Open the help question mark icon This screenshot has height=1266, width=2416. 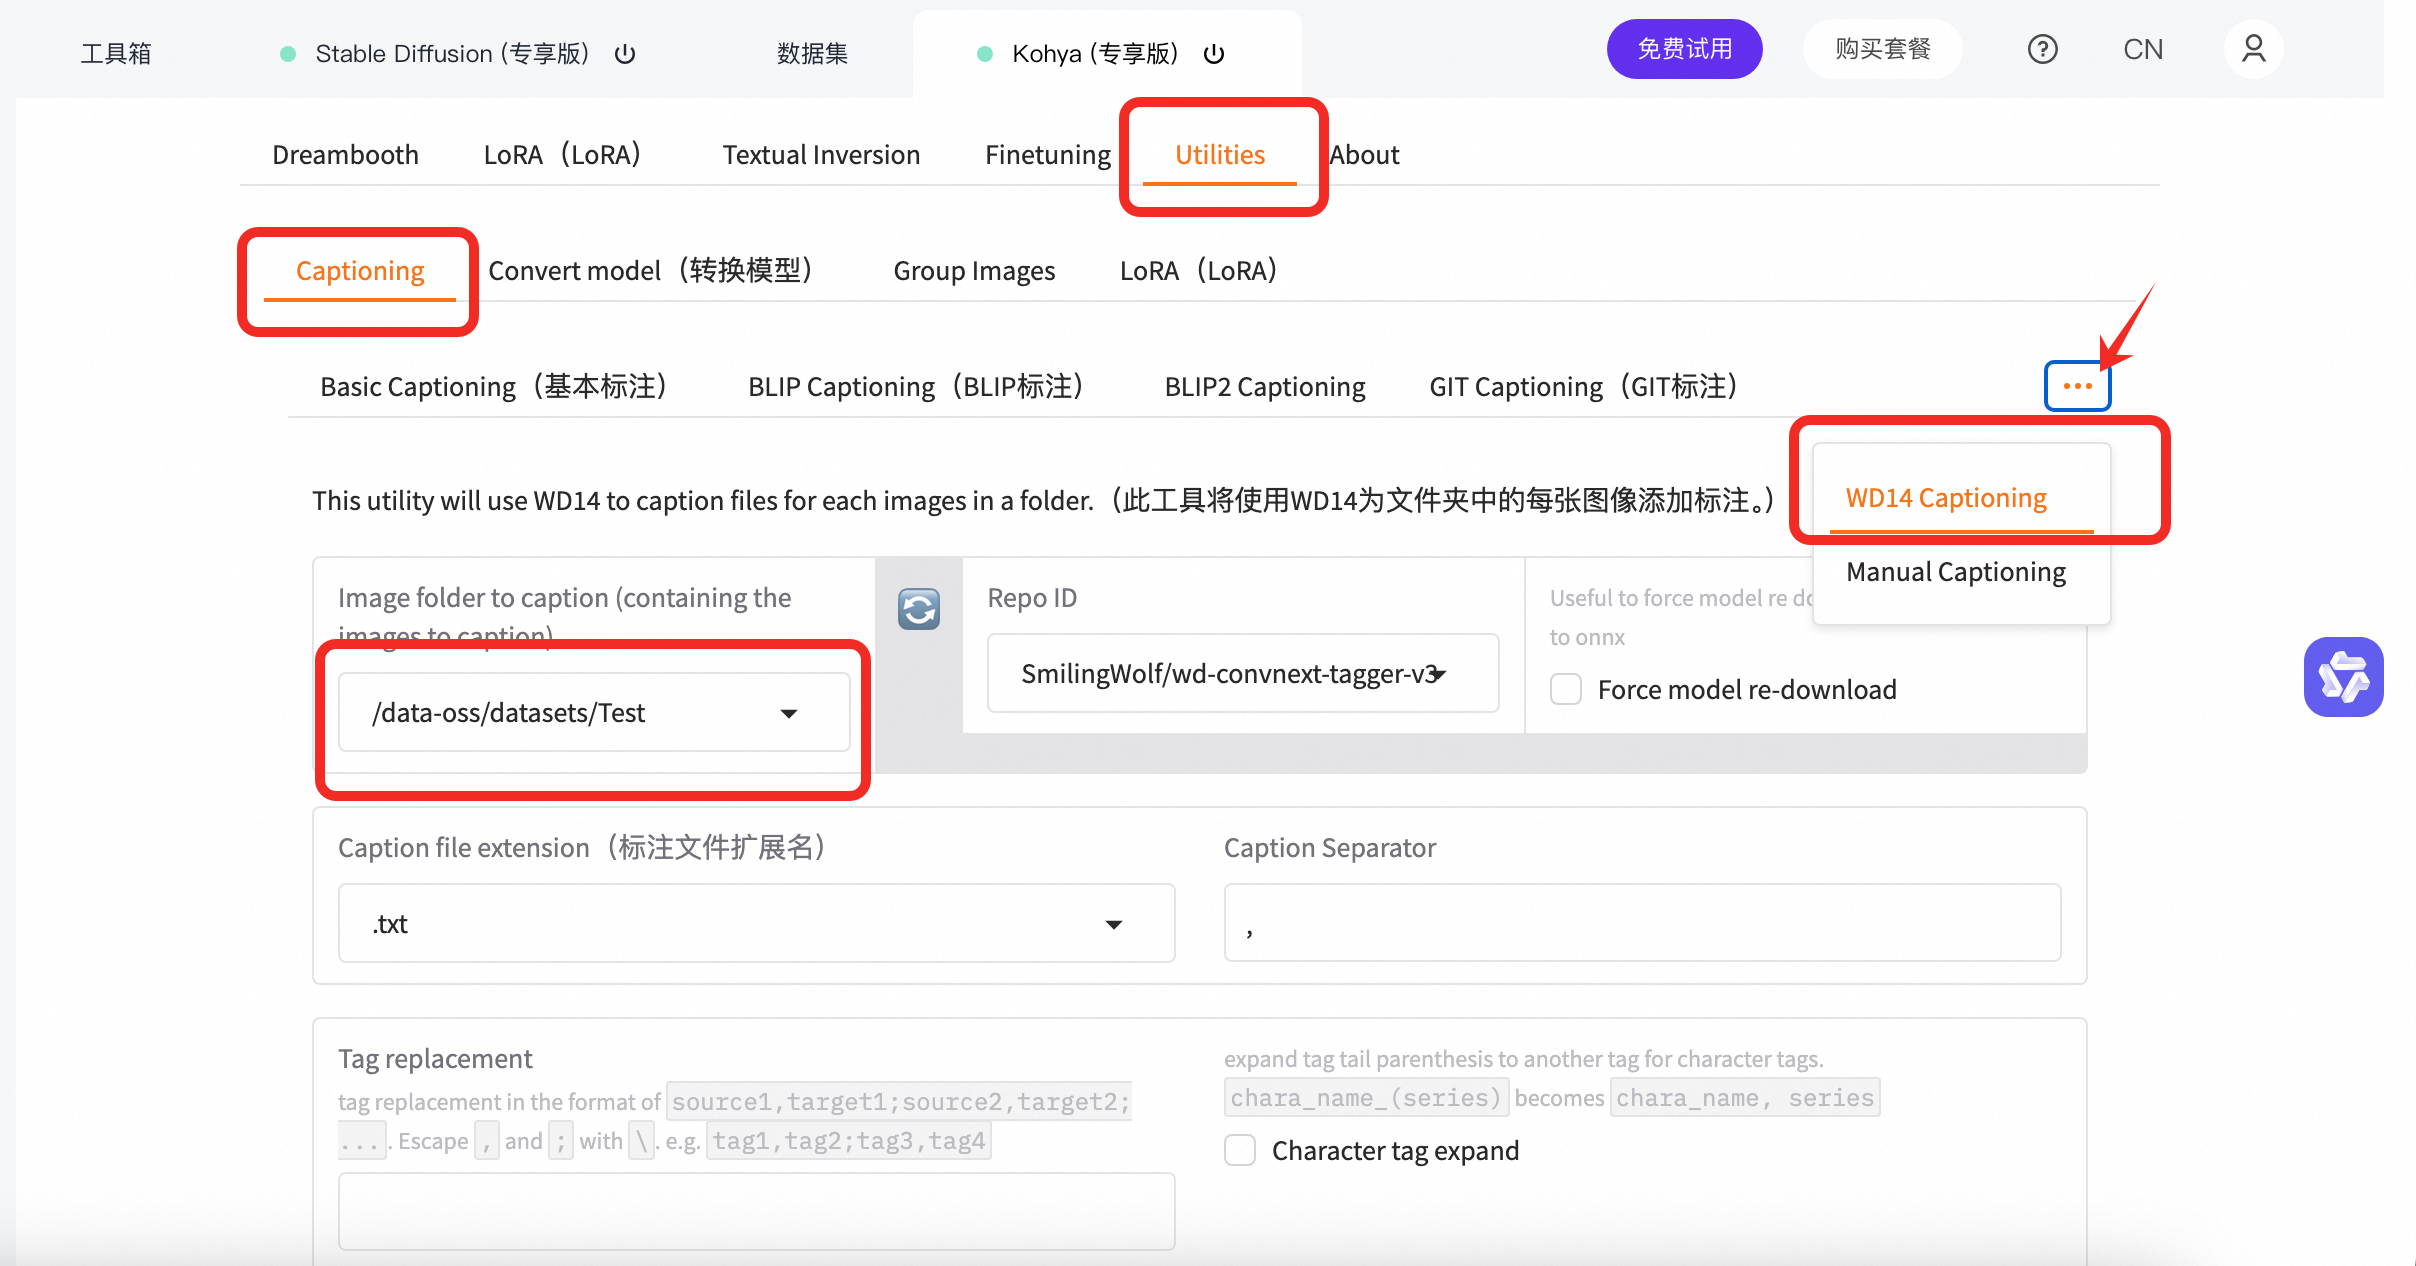coord(2042,49)
